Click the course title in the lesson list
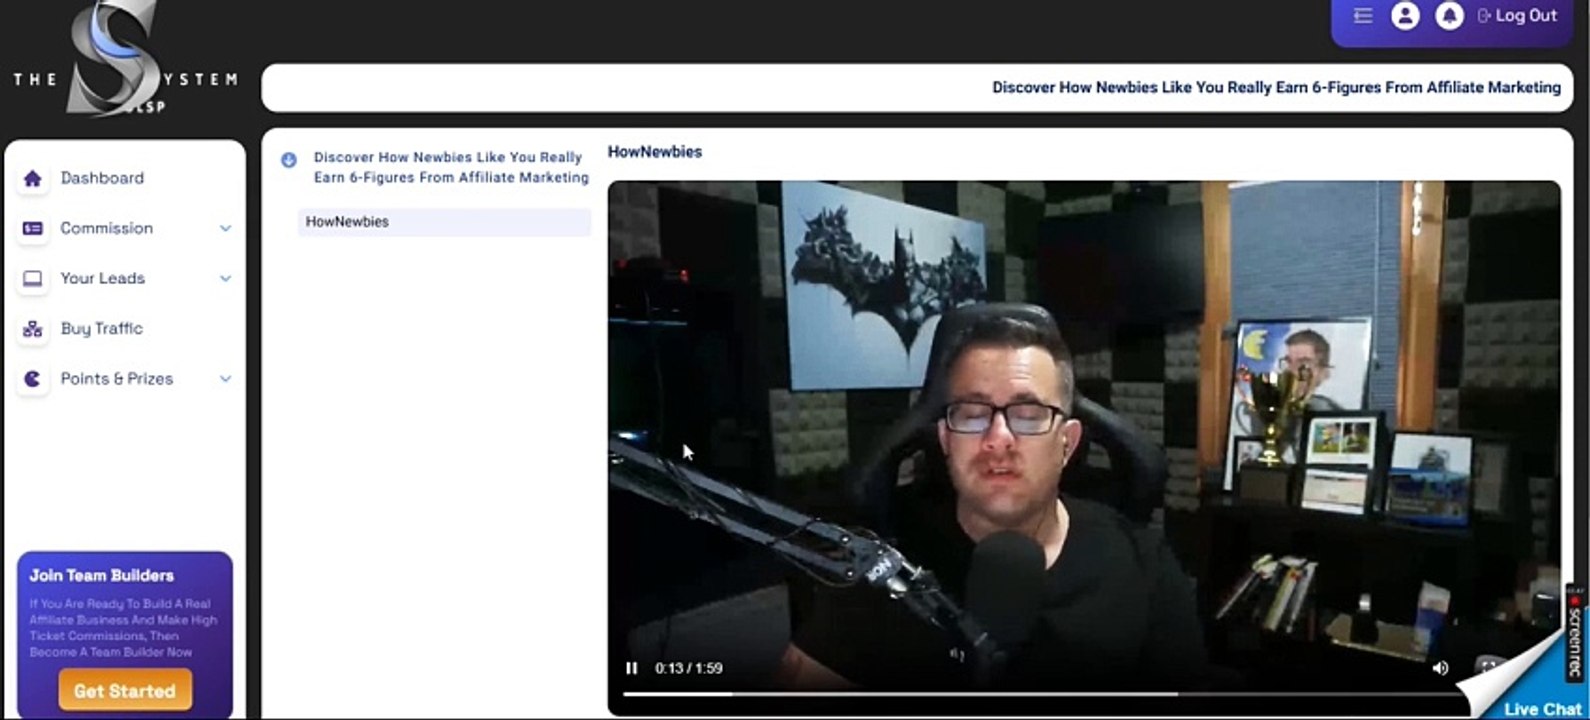Viewport: 1590px width, 720px height. [x=451, y=167]
